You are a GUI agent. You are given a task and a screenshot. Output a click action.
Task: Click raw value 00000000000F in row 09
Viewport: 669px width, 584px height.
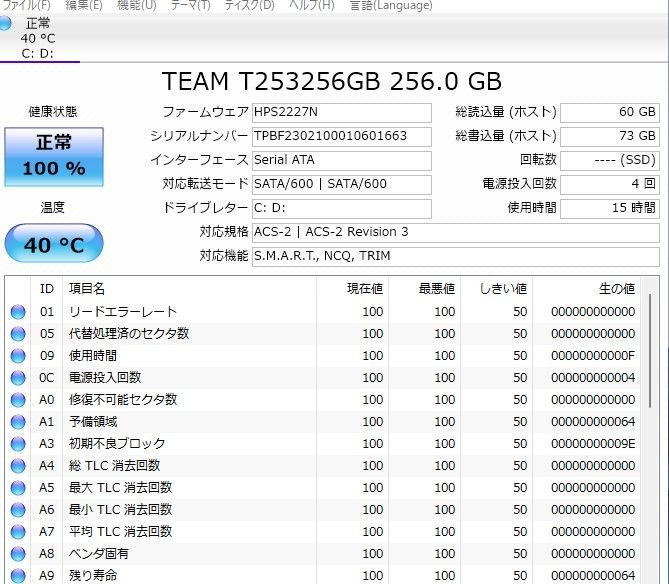pyautogui.click(x=593, y=356)
